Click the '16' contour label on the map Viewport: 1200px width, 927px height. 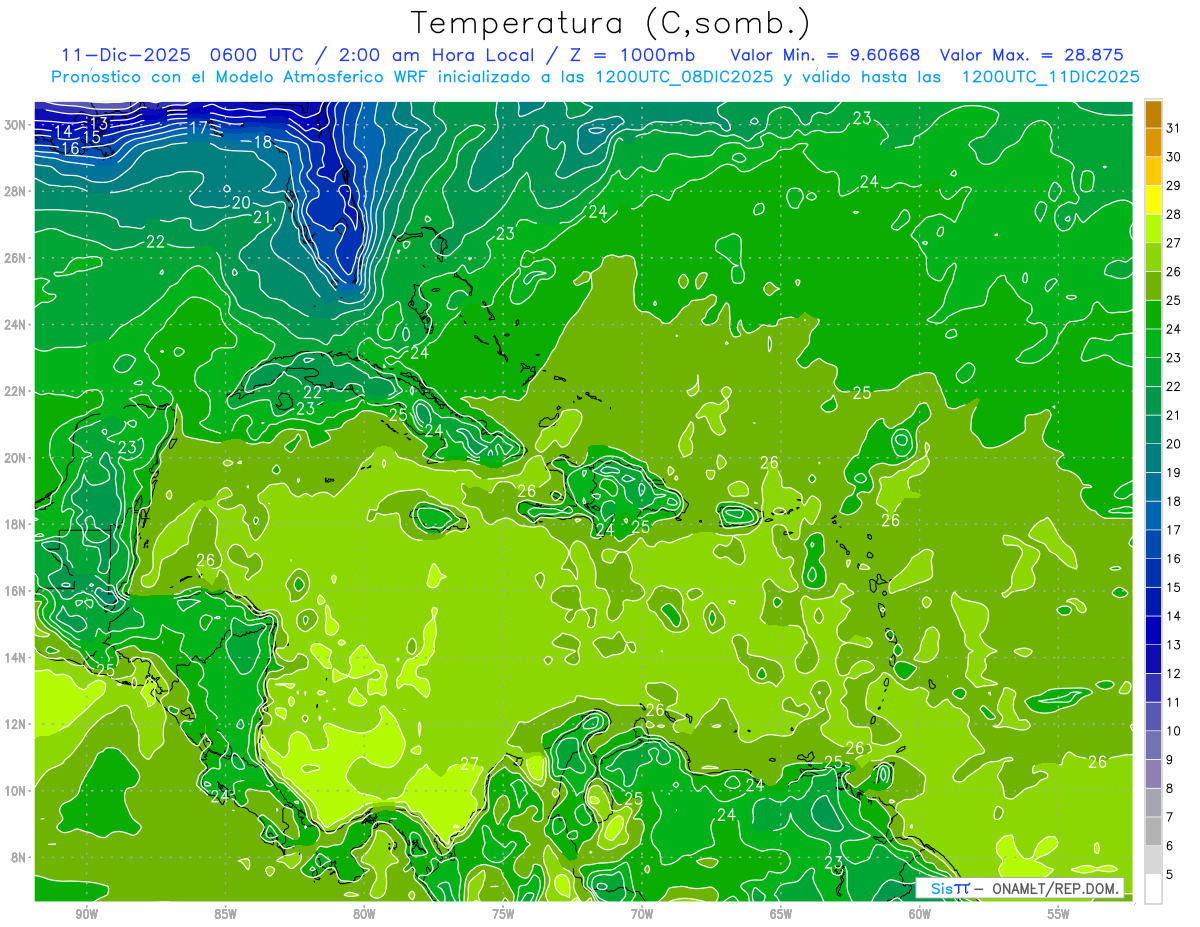tap(70, 148)
